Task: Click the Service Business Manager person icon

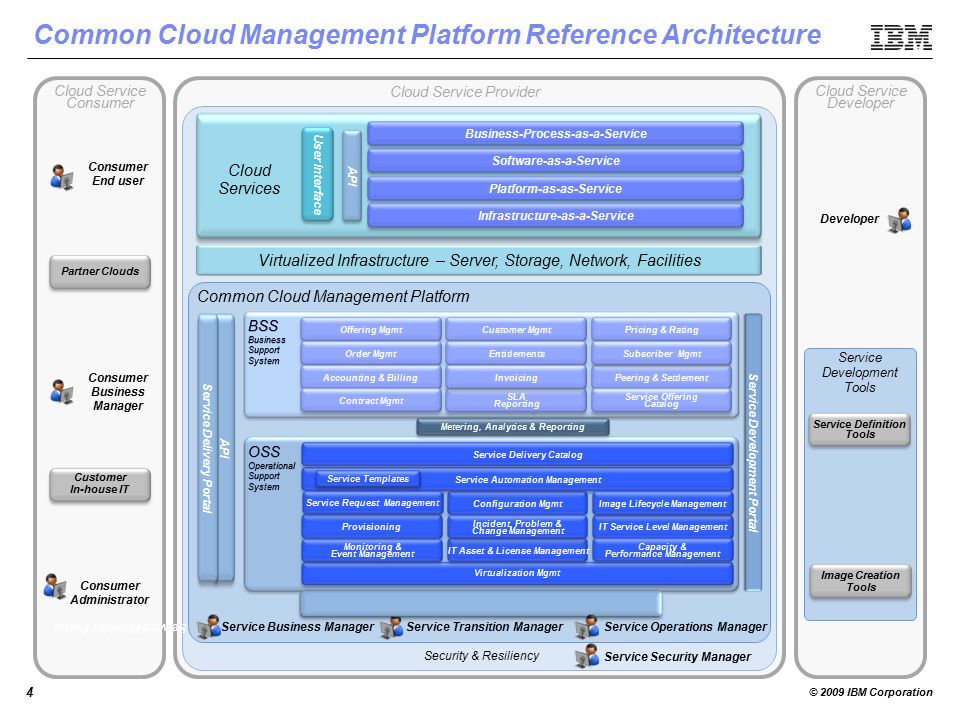Action: pos(209,626)
